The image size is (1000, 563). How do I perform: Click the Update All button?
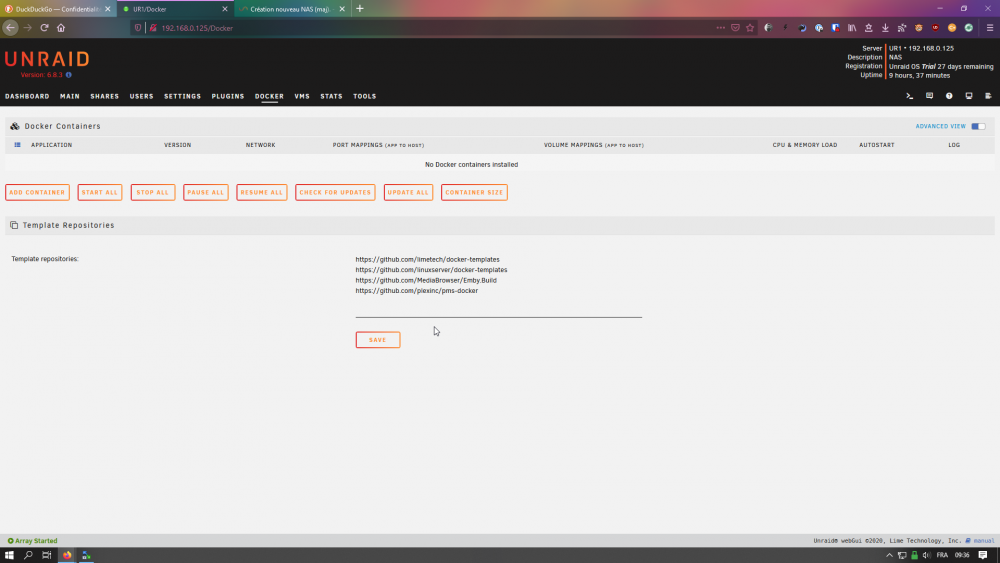click(x=408, y=192)
